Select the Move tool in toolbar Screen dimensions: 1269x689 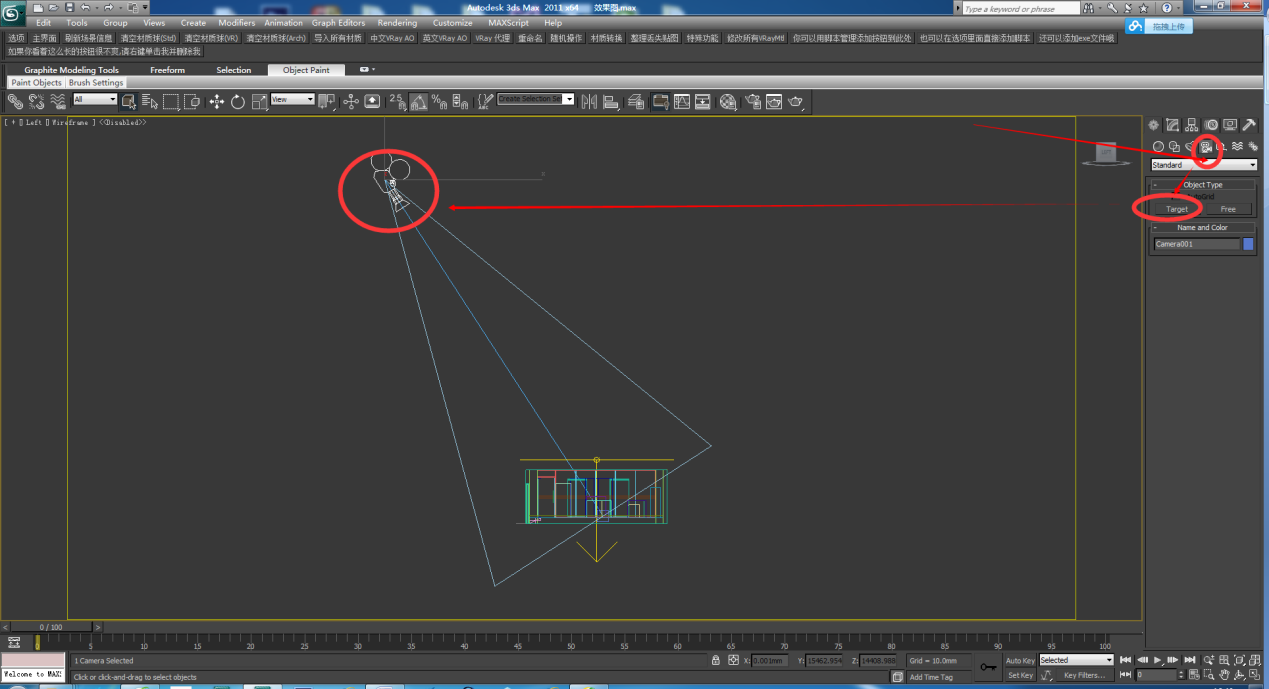coord(216,101)
